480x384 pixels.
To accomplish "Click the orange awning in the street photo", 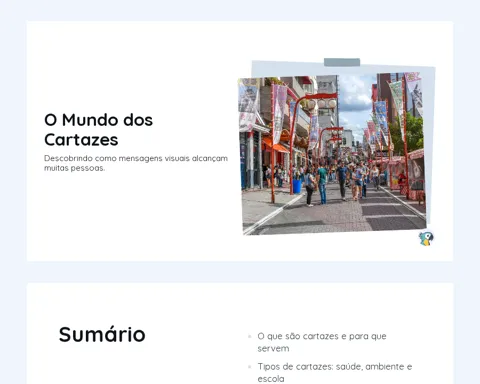I will pyautogui.click(x=275, y=145).
